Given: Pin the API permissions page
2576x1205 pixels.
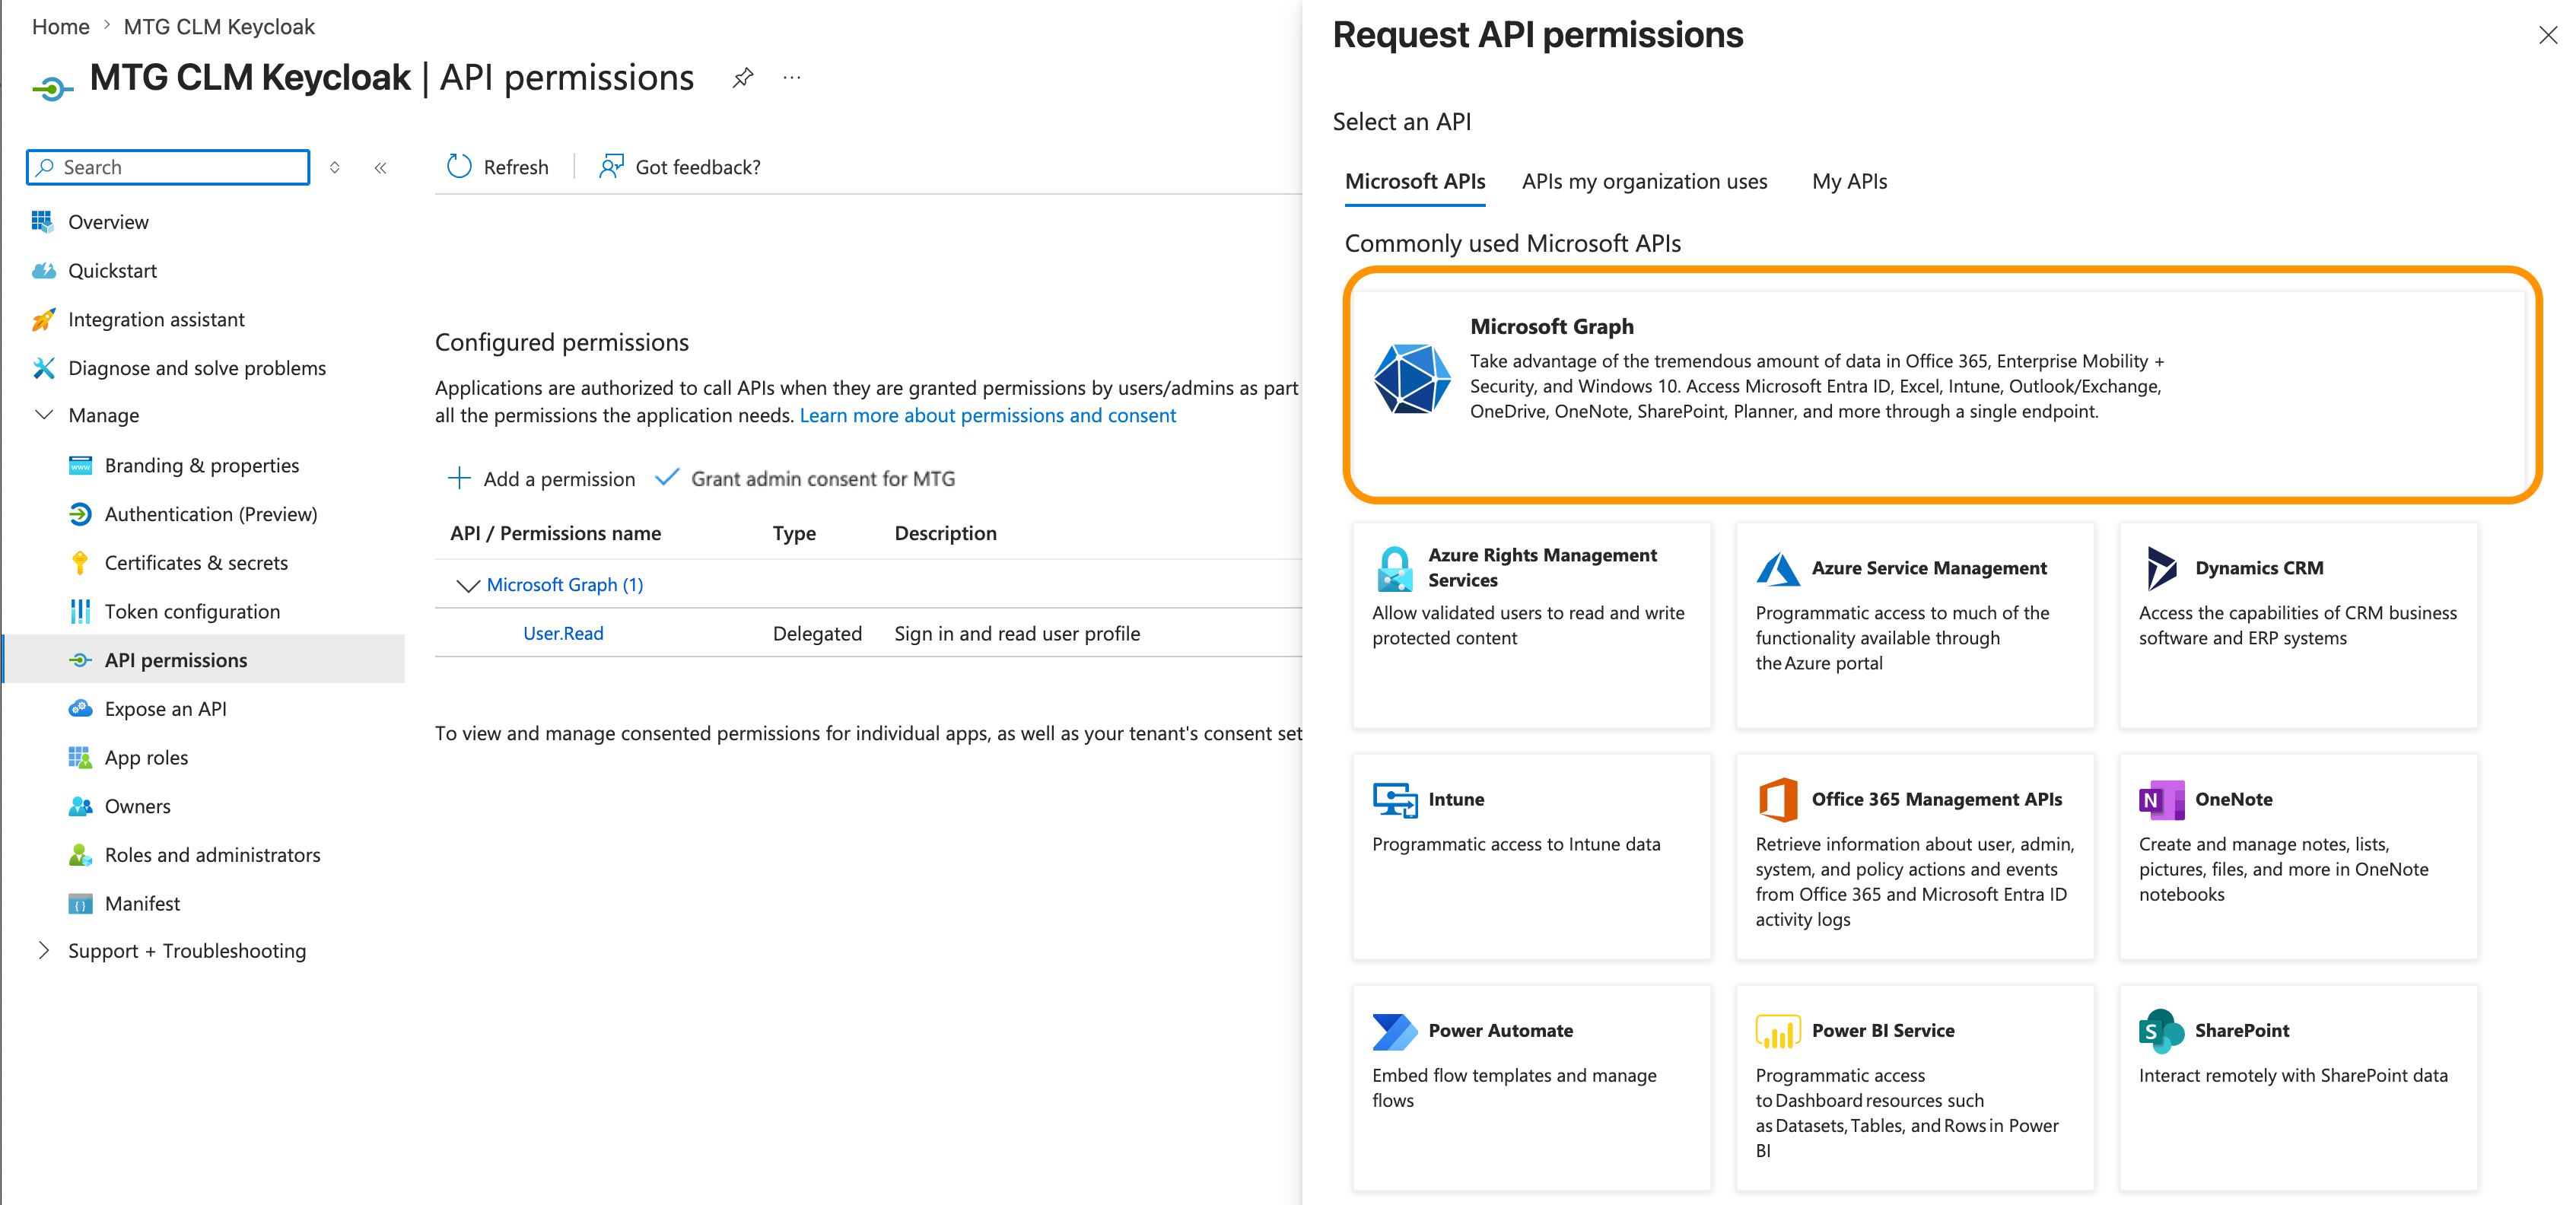Looking at the screenshot, I should coord(743,77).
